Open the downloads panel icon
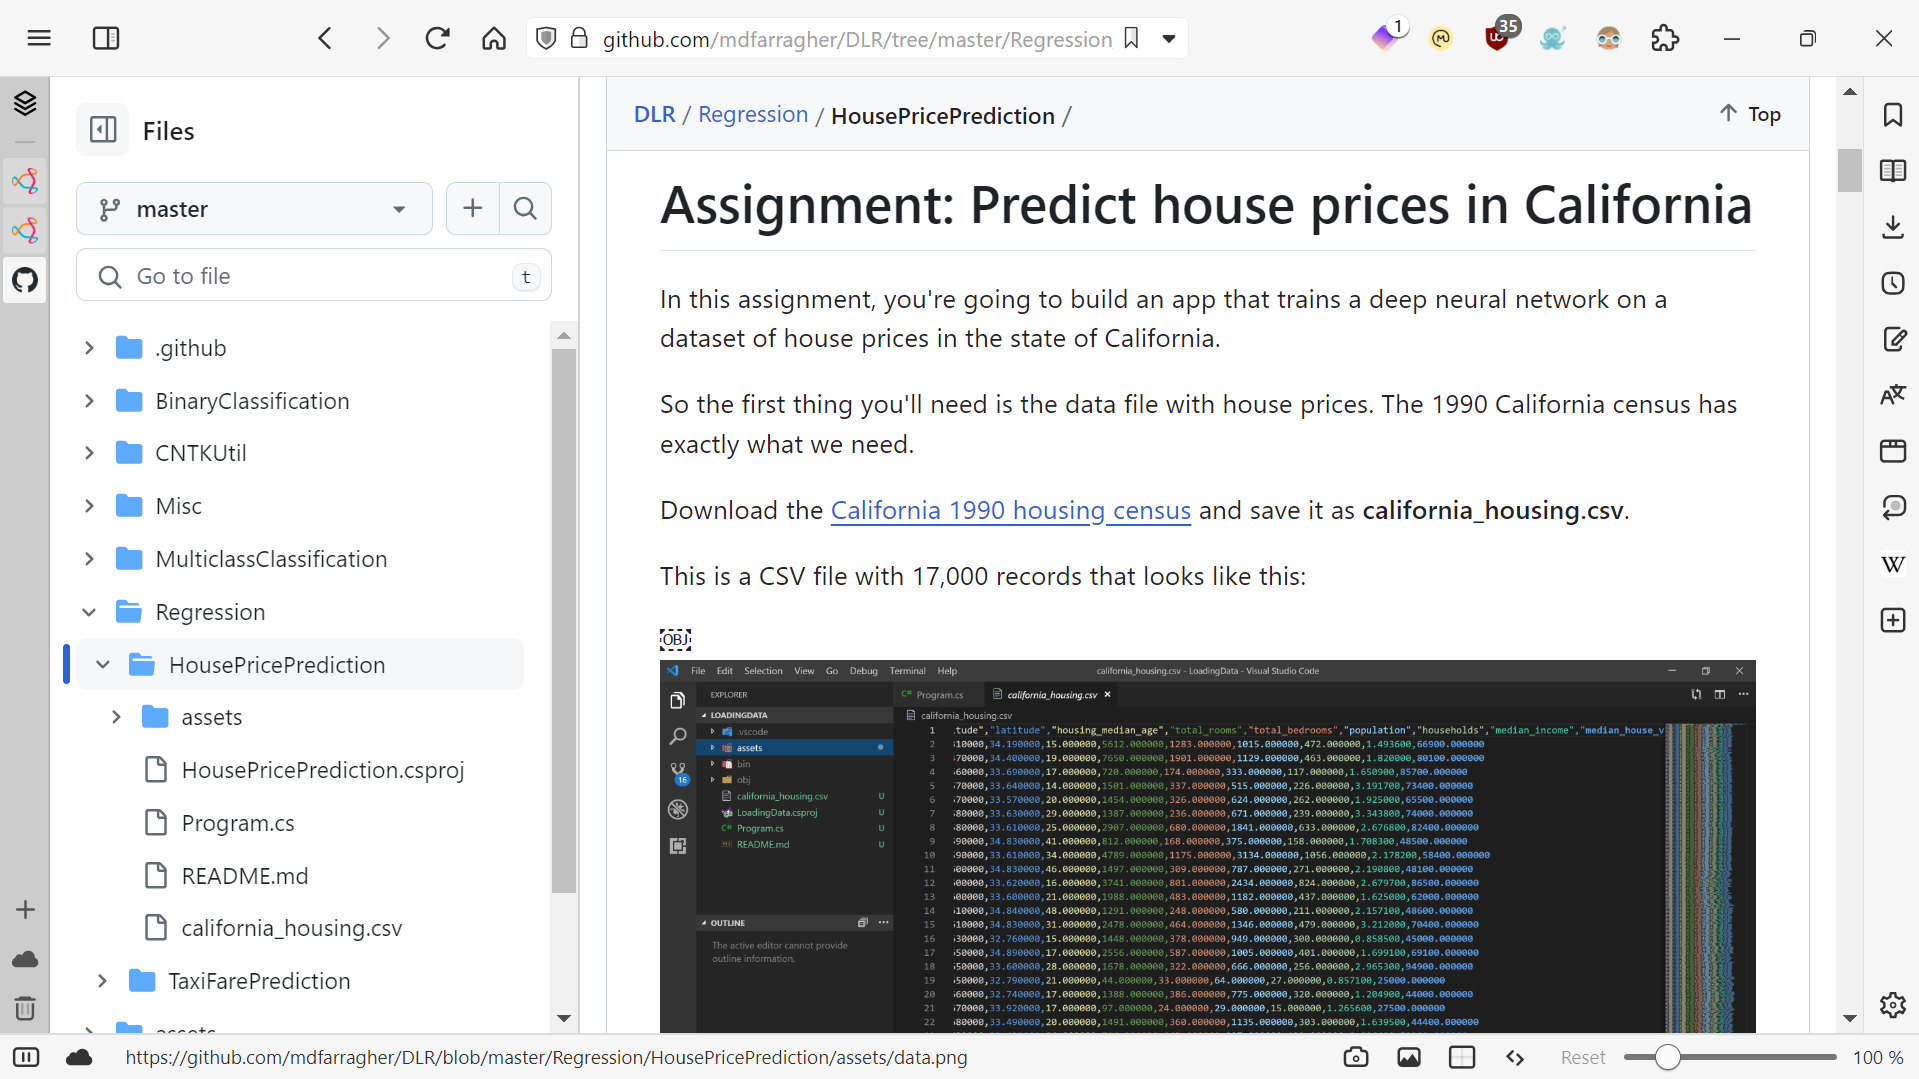Viewport: 1919px width, 1079px height. (1892, 227)
